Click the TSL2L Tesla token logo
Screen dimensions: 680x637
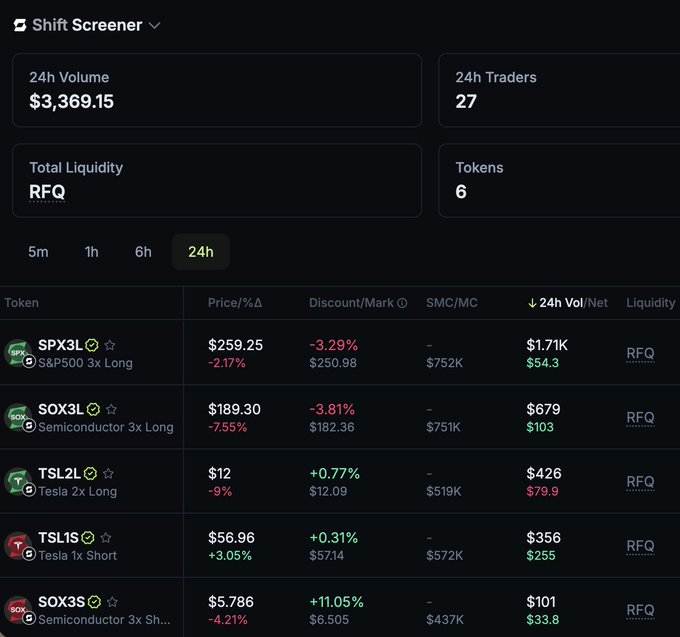click(19, 481)
